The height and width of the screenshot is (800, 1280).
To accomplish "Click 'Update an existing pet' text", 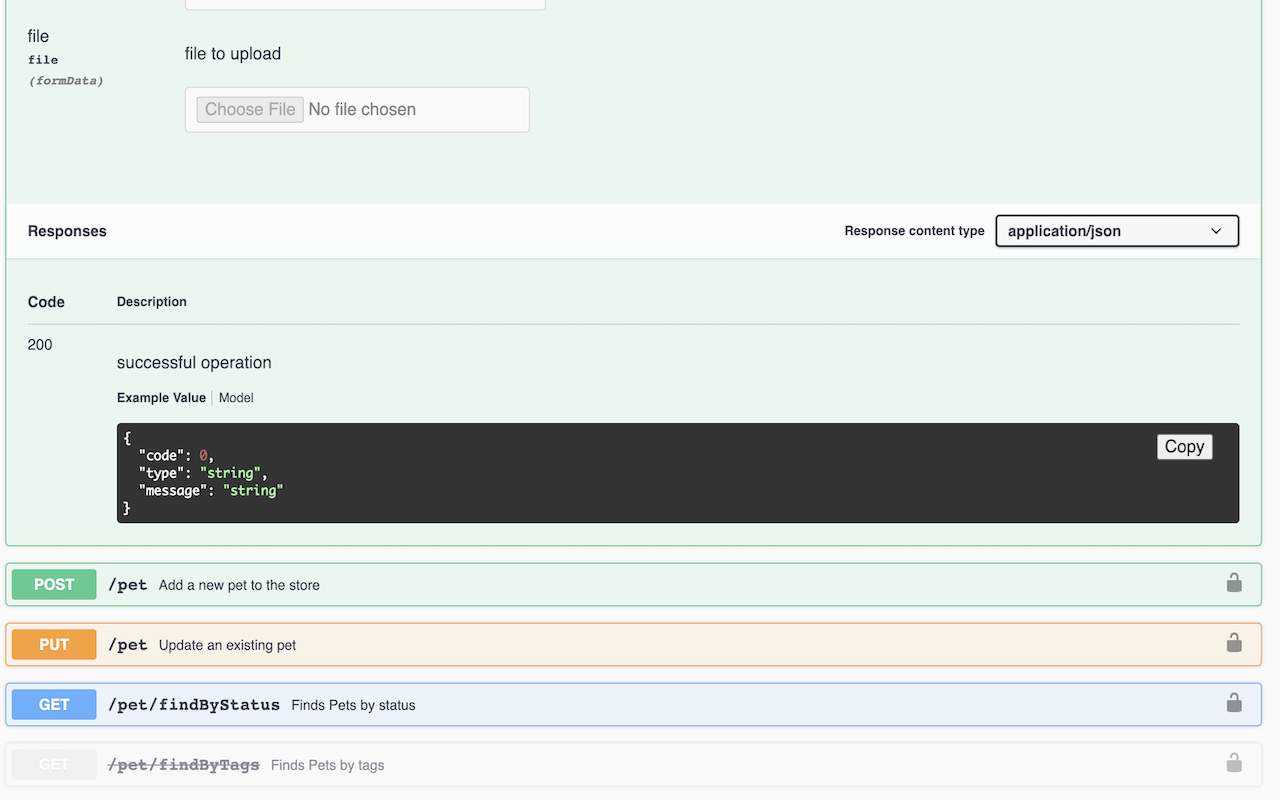I will coord(227,645).
